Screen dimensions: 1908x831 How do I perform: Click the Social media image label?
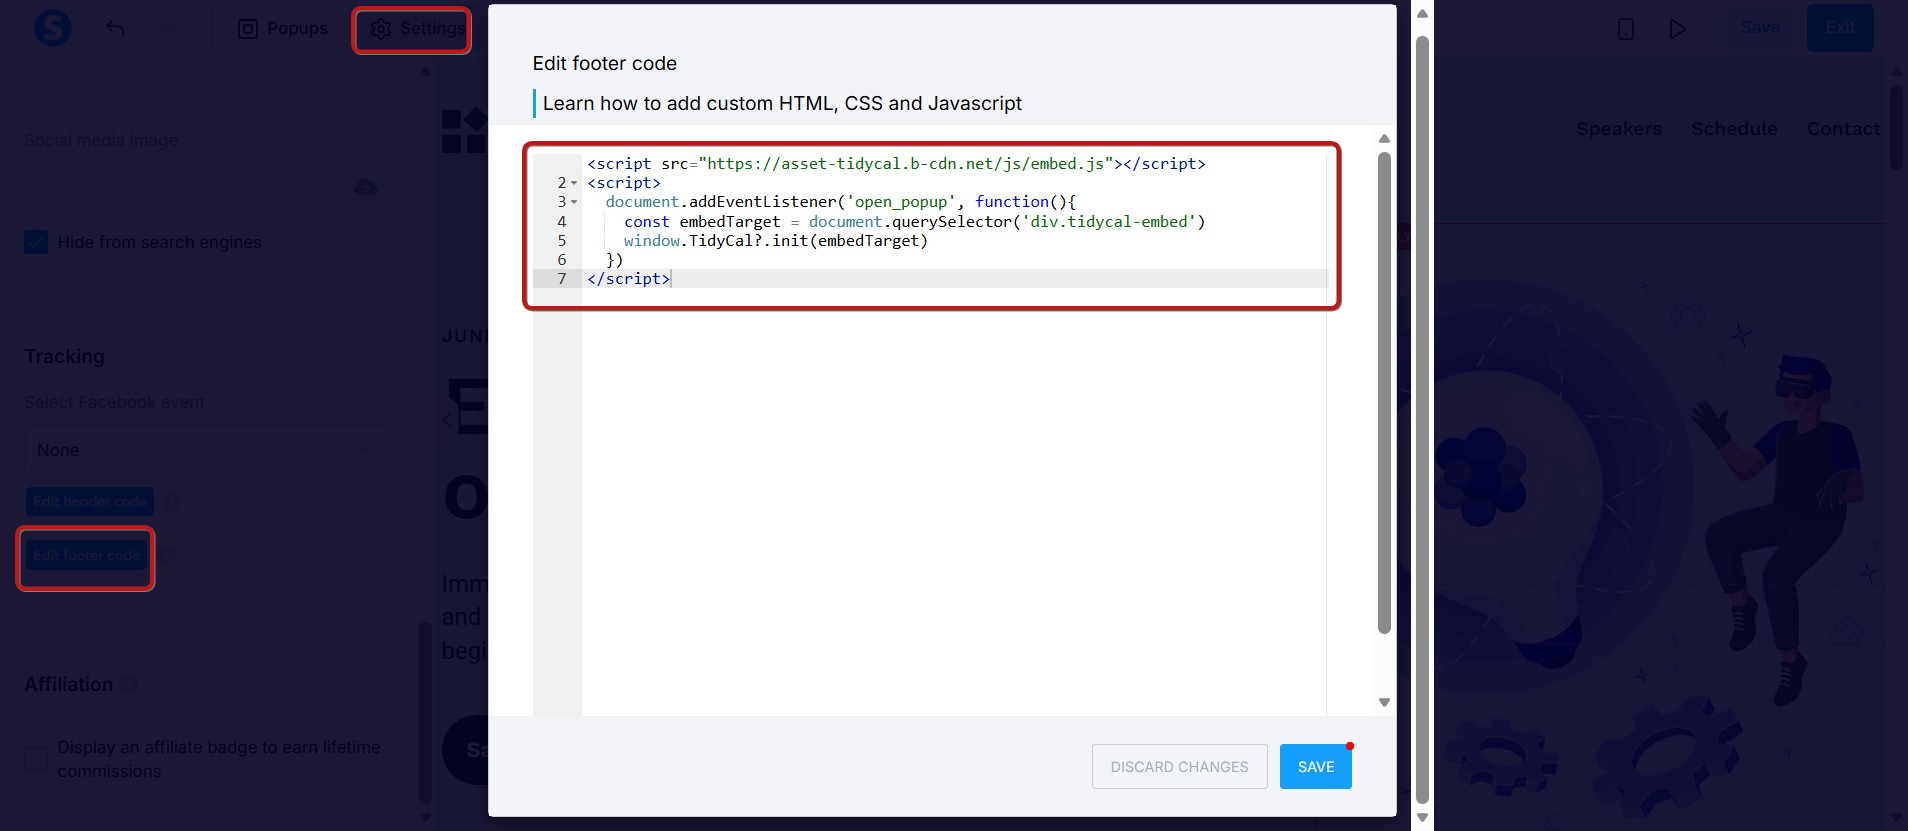(101, 140)
